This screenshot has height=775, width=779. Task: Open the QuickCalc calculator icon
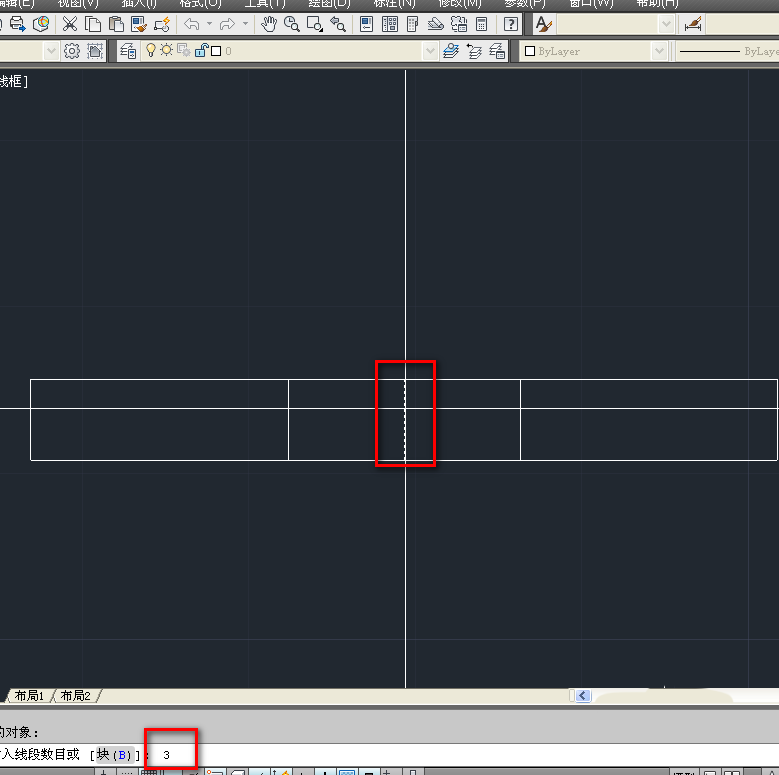[481, 23]
